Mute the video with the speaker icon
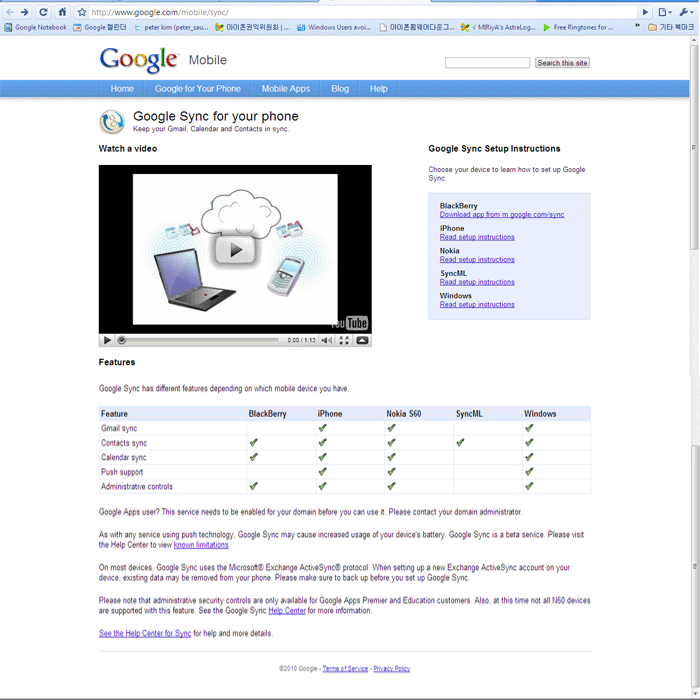Image resolution: width=700 pixels, height=700 pixels. click(x=327, y=340)
